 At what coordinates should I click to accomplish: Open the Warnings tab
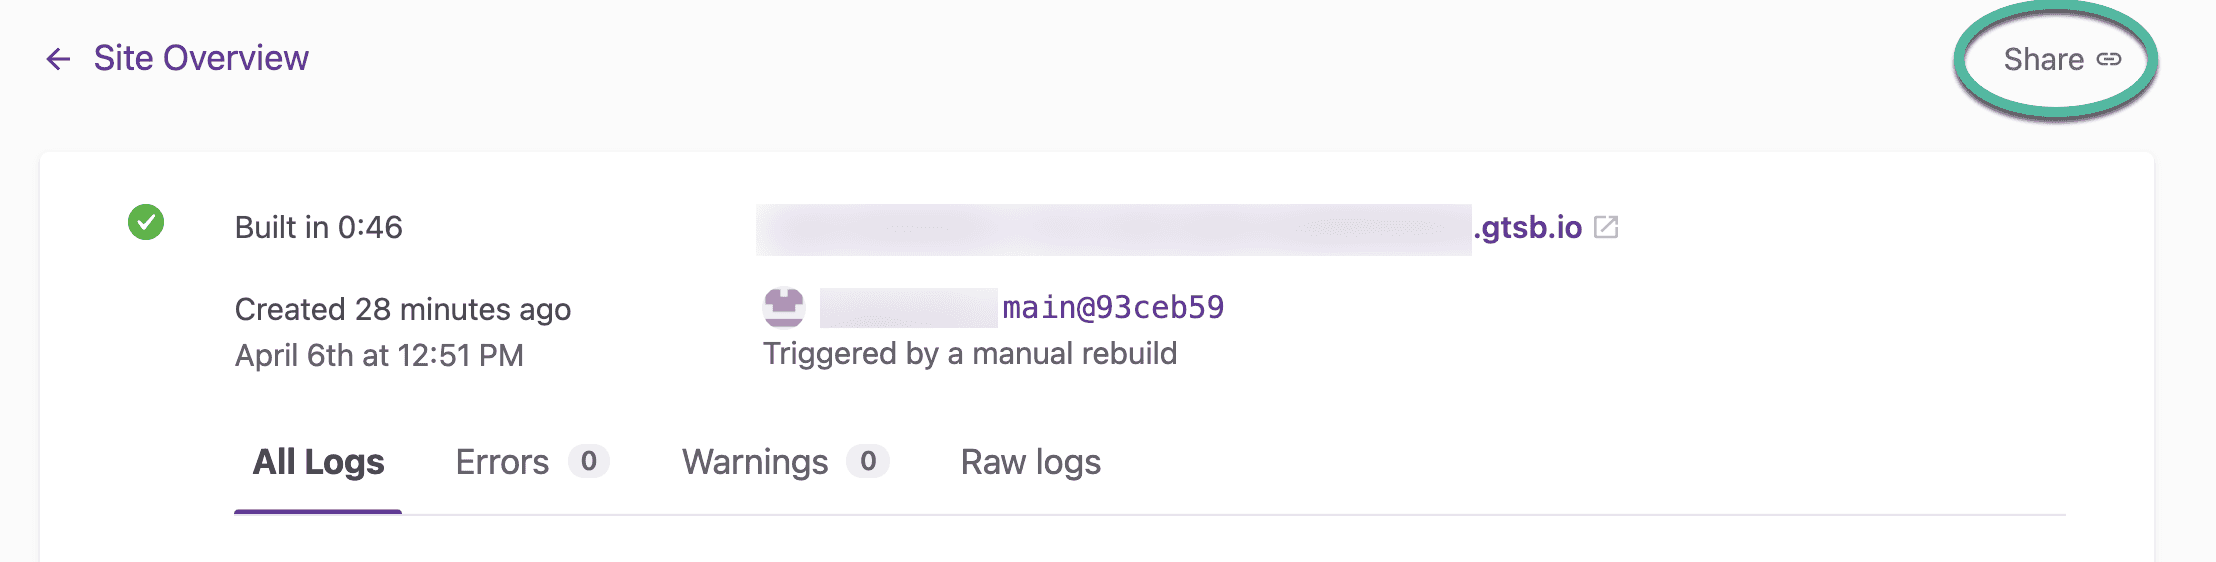755,462
